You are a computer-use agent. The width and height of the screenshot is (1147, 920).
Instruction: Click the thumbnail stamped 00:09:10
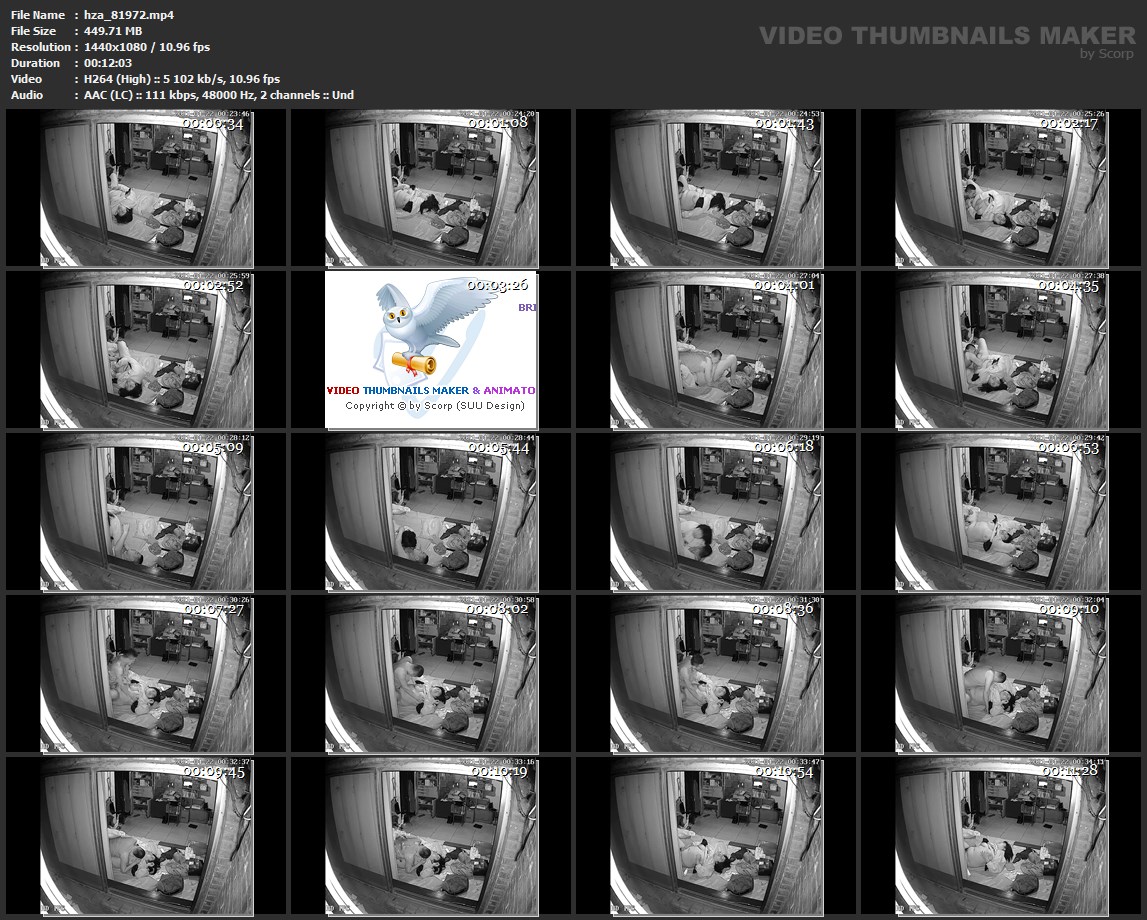1000,674
